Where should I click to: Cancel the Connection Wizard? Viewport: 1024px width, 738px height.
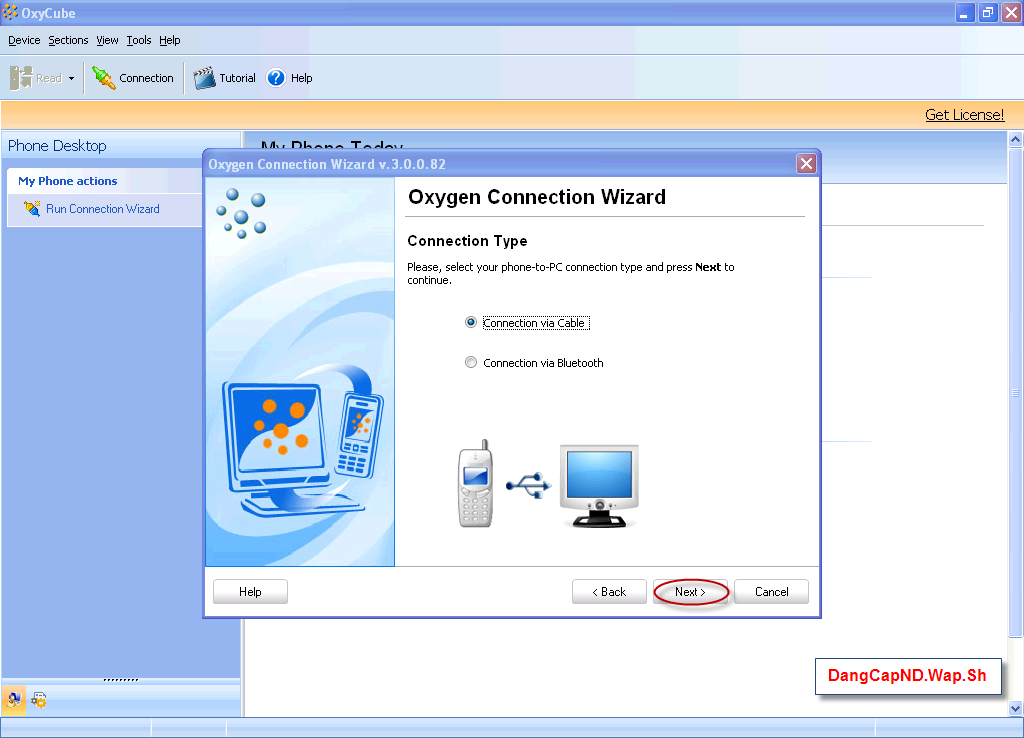click(x=771, y=592)
